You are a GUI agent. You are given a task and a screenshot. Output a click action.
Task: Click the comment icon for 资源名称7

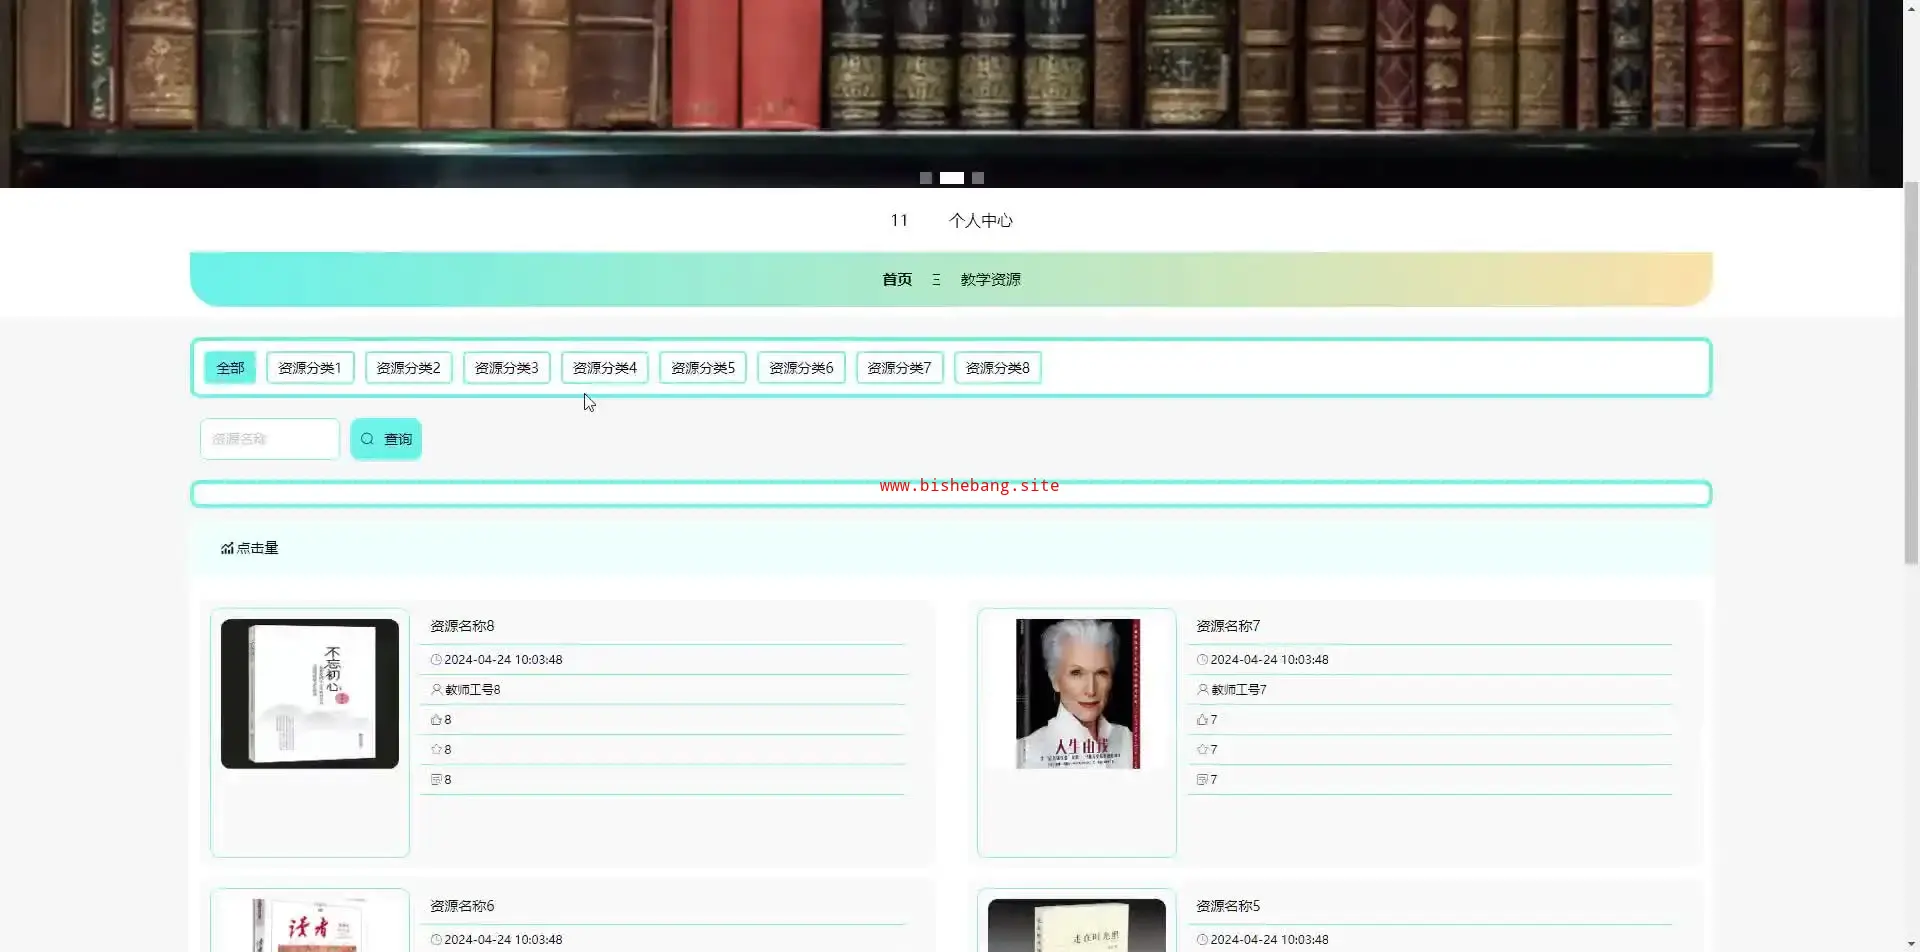tap(1202, 780)
